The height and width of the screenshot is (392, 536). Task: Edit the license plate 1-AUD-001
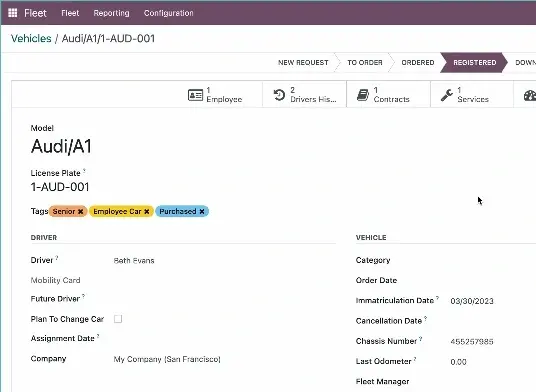pos(60,187)
